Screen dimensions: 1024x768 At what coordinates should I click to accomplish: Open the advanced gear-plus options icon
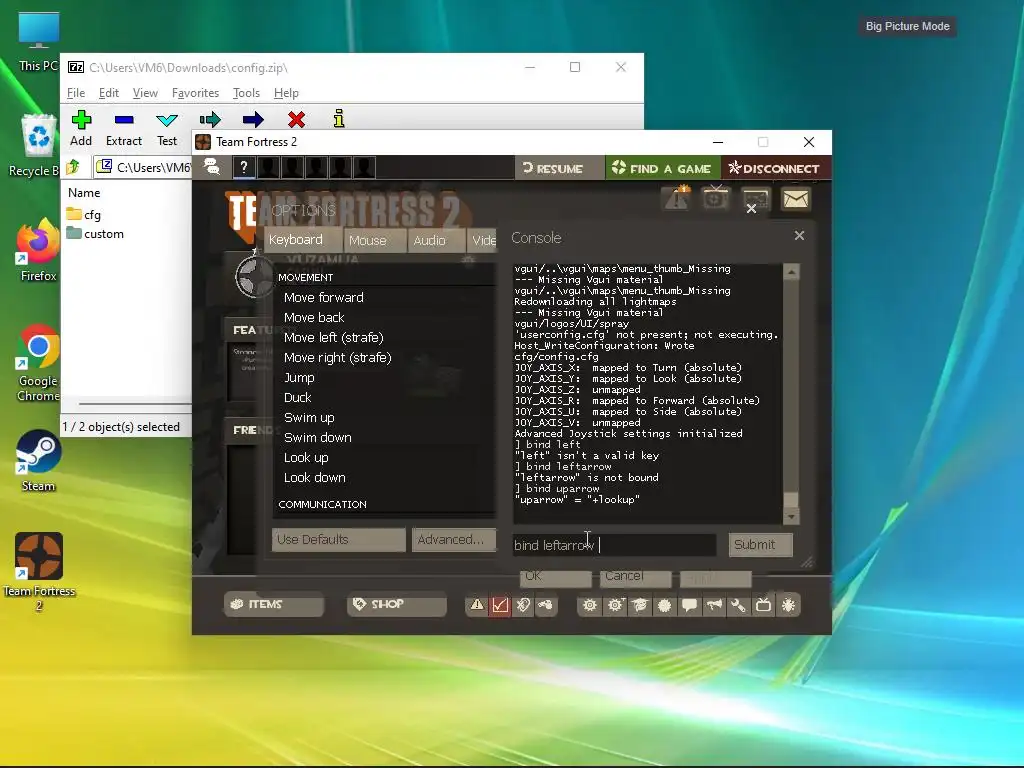click(615, 605)
